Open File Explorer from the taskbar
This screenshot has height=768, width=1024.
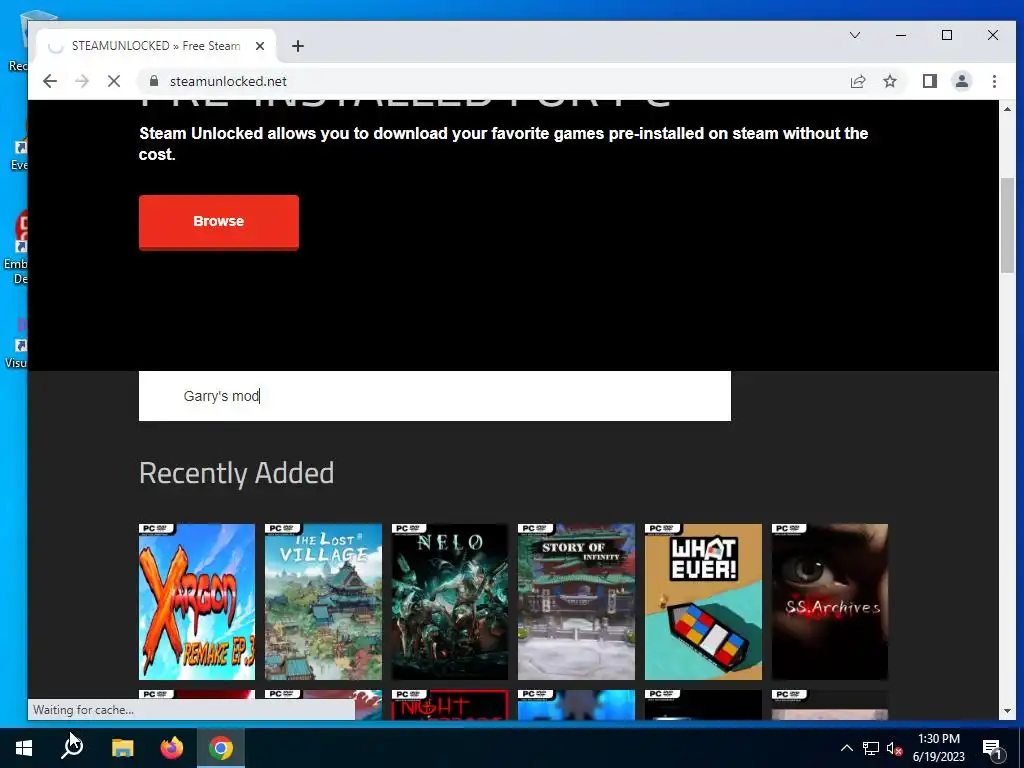pyautogui.click(x=122, y=748)
